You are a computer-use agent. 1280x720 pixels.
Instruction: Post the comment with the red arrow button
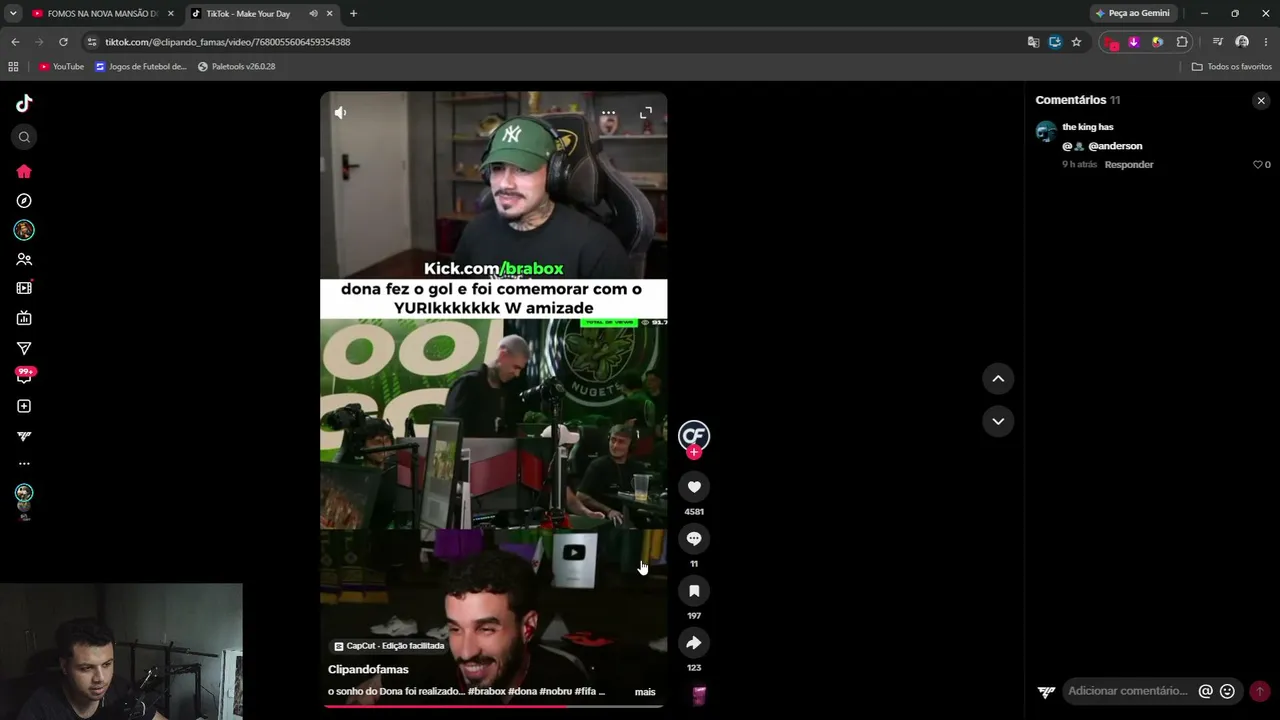(x=1260, y=691)
